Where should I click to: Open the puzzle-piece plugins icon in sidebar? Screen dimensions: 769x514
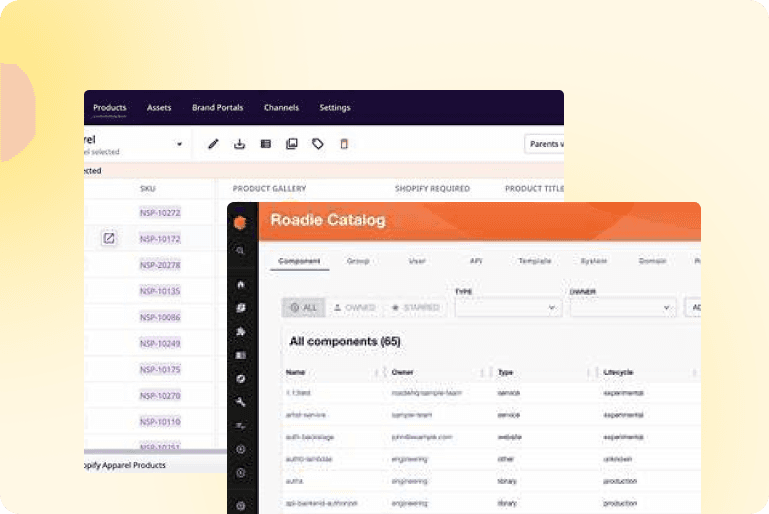pyautogui.click(x=240, y=332)
